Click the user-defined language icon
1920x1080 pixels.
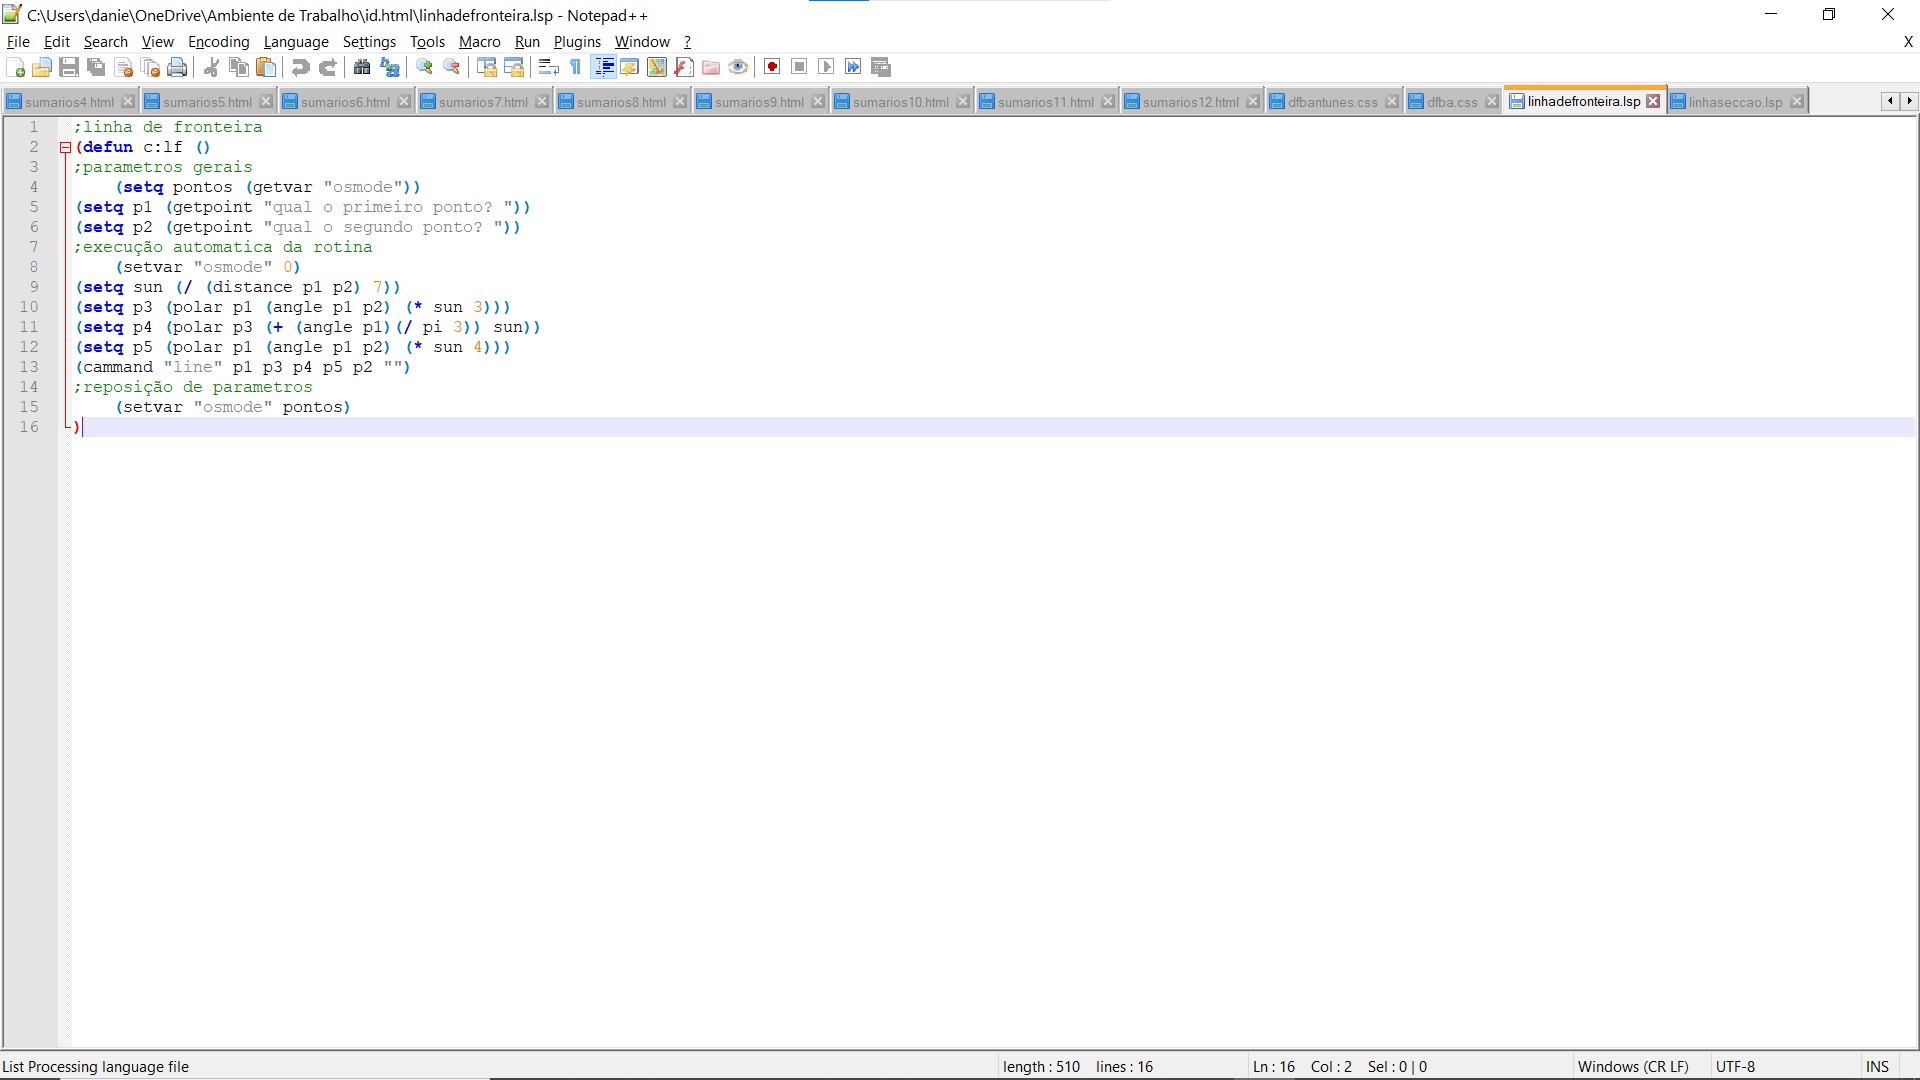630,67
